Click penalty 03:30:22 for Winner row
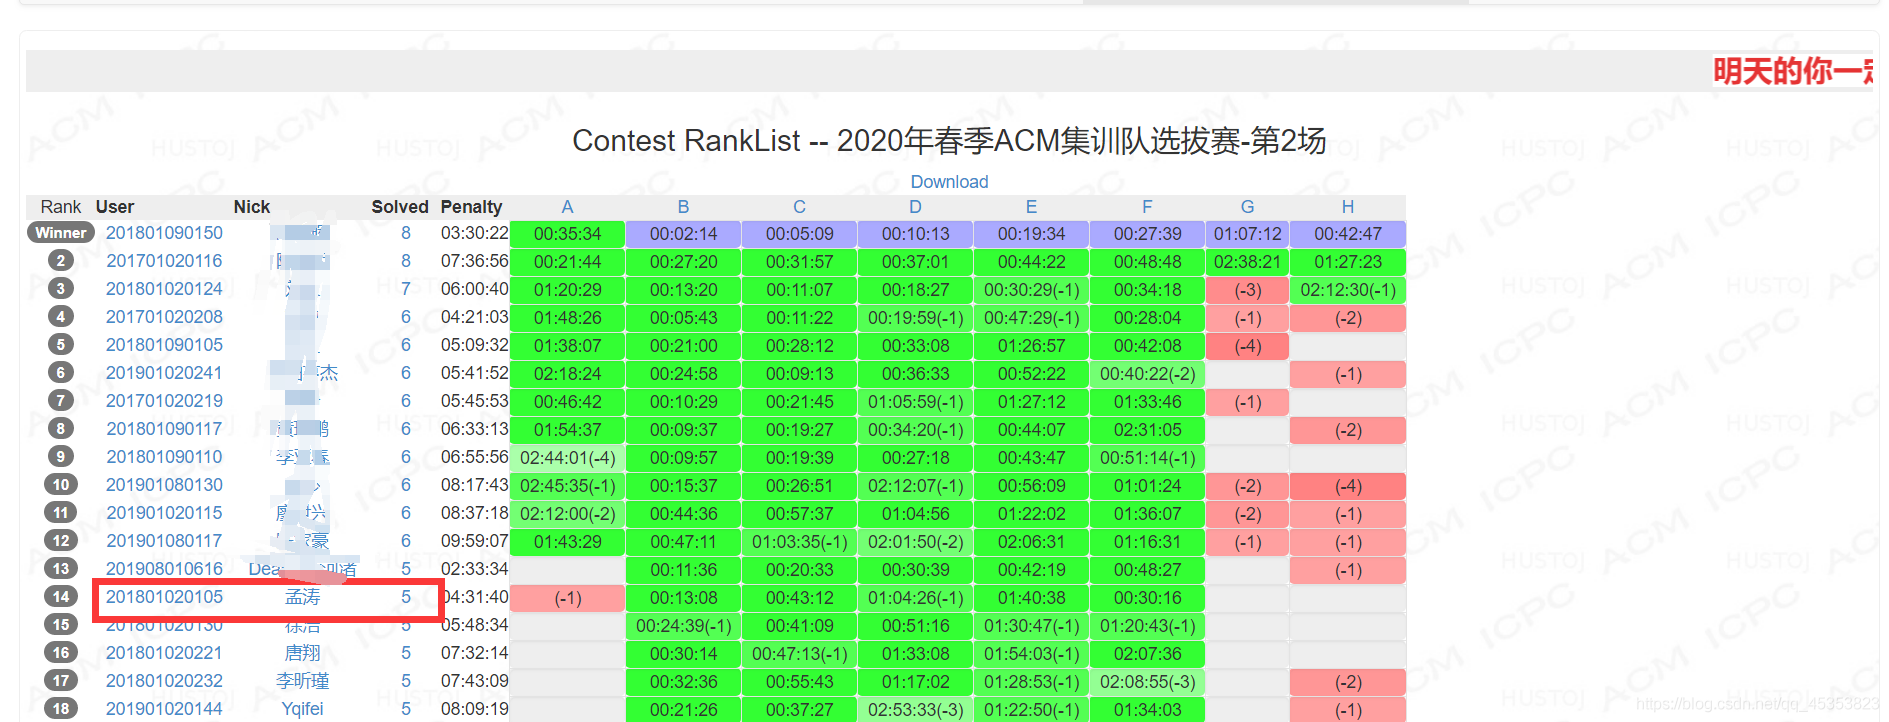 [475, 233]
